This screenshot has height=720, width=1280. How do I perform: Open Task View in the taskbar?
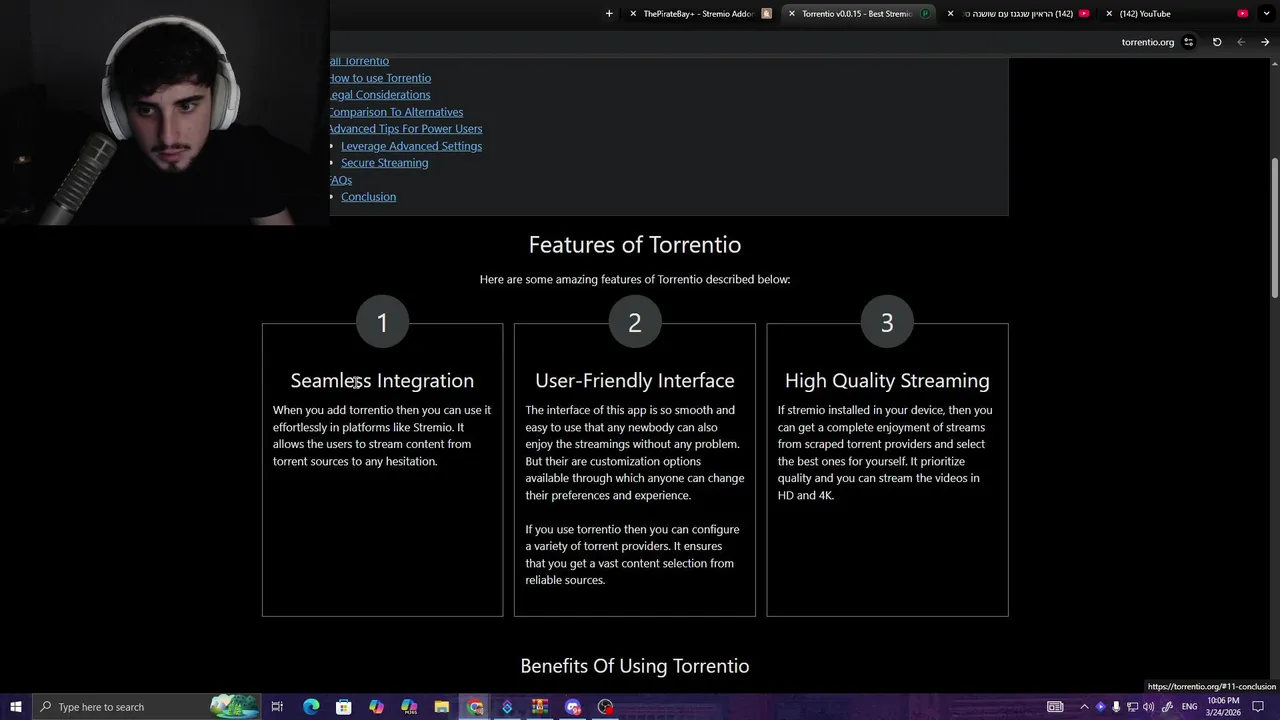point(277,707)
